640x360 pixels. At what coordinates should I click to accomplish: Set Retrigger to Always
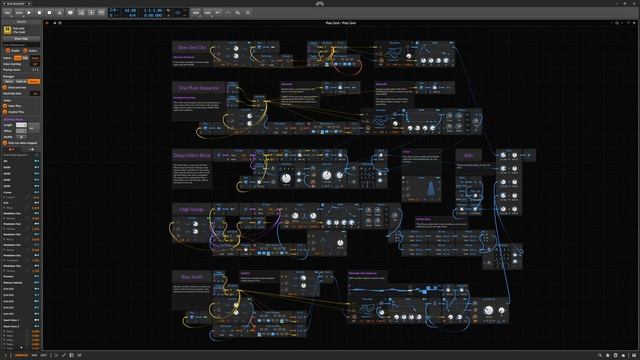click(x=34, y=82)
